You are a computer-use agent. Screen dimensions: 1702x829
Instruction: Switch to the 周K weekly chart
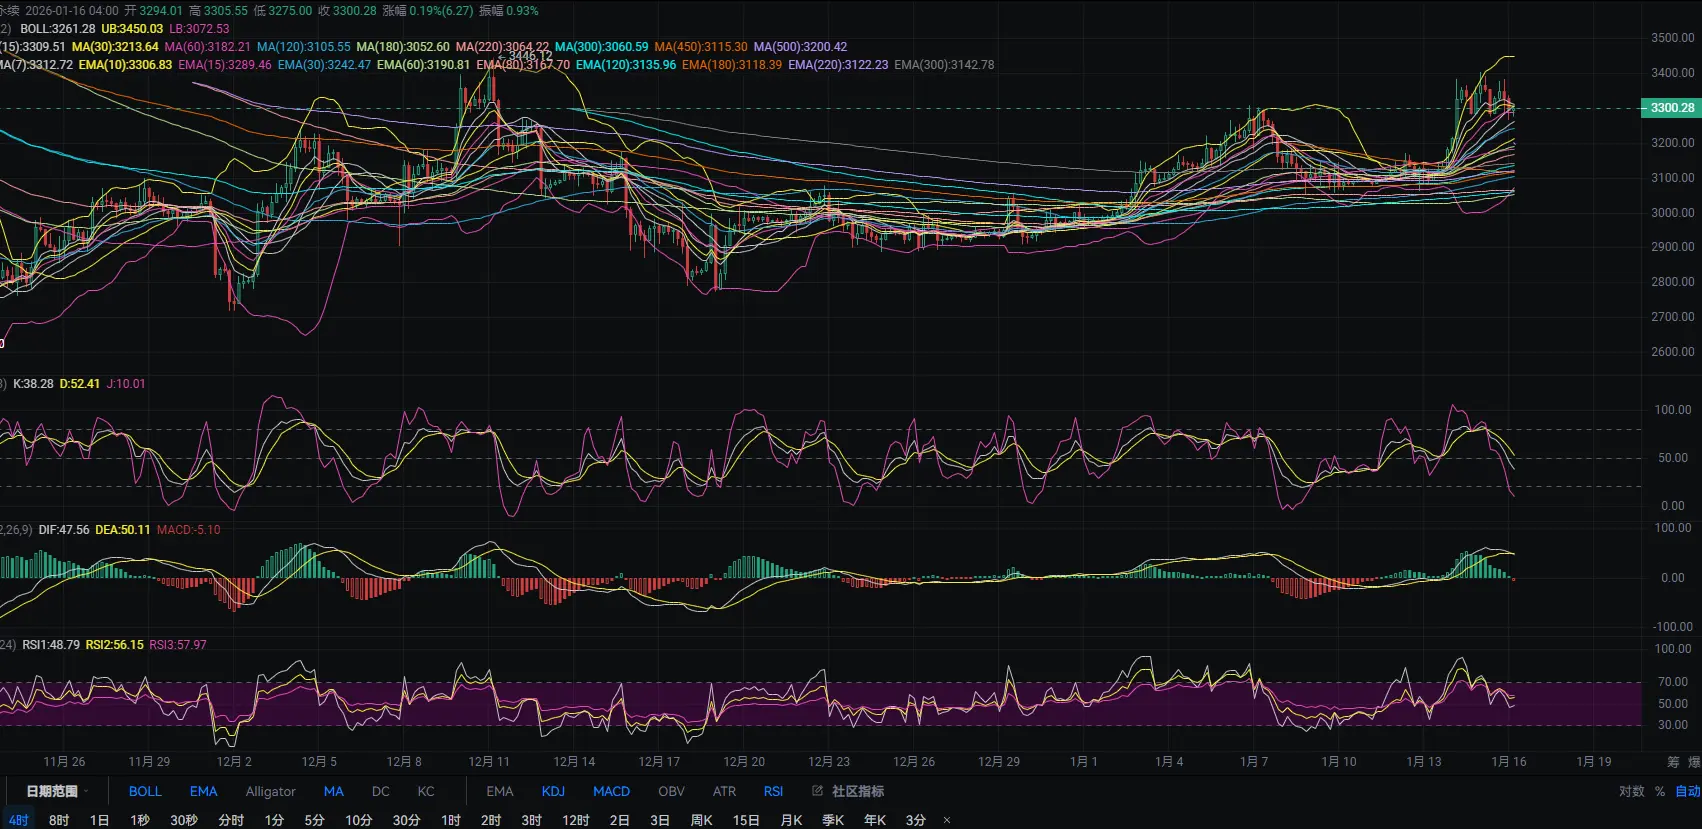click(x=701, y=820)
